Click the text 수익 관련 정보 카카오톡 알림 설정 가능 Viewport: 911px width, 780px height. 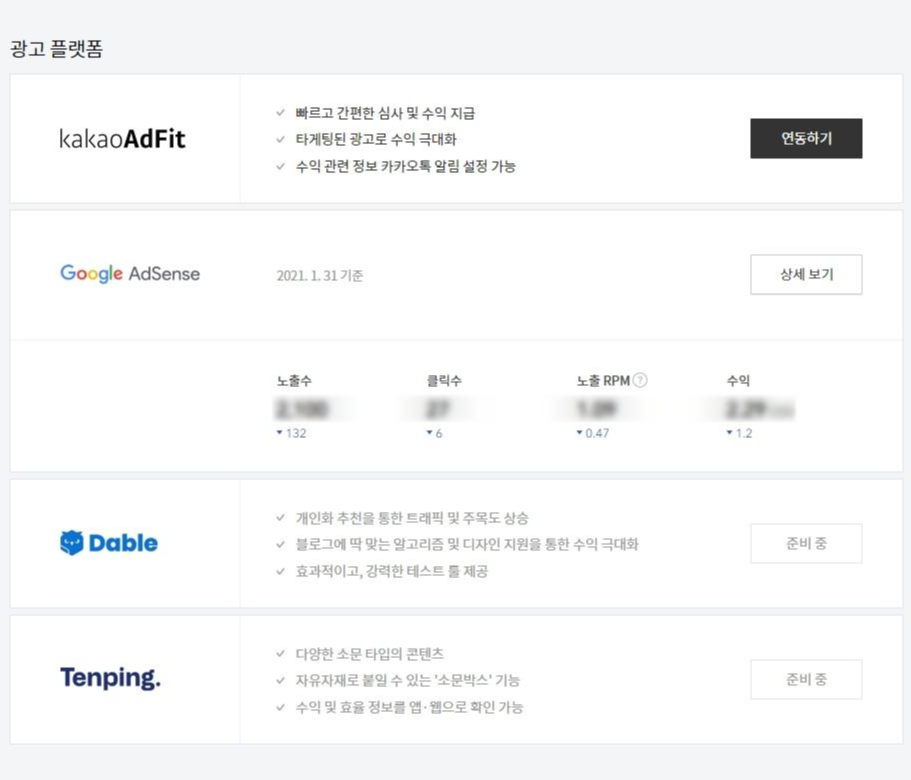click(406, 166)
